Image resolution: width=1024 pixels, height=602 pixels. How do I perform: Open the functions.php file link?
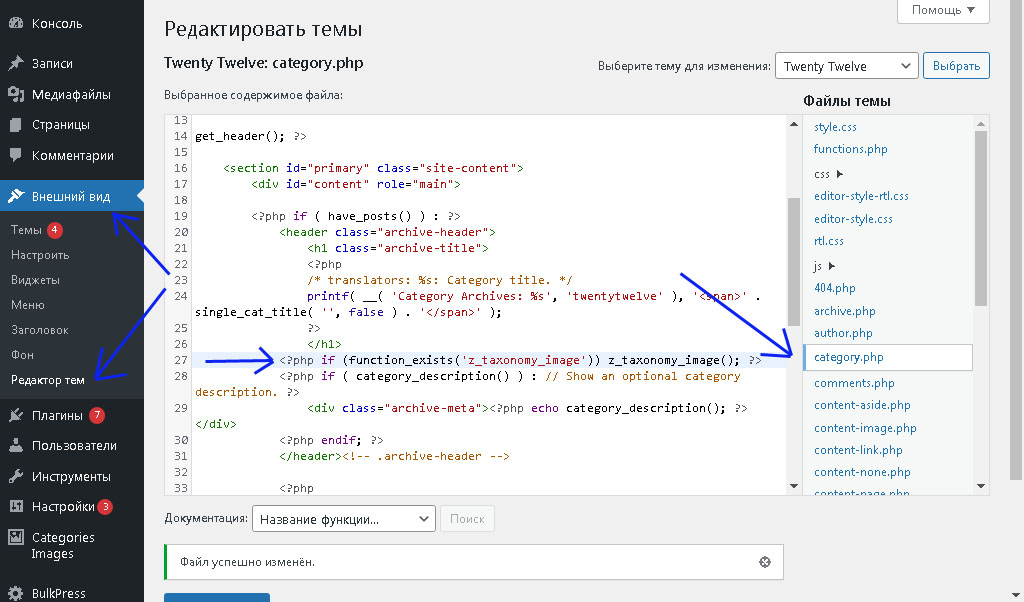click(850, 148)
